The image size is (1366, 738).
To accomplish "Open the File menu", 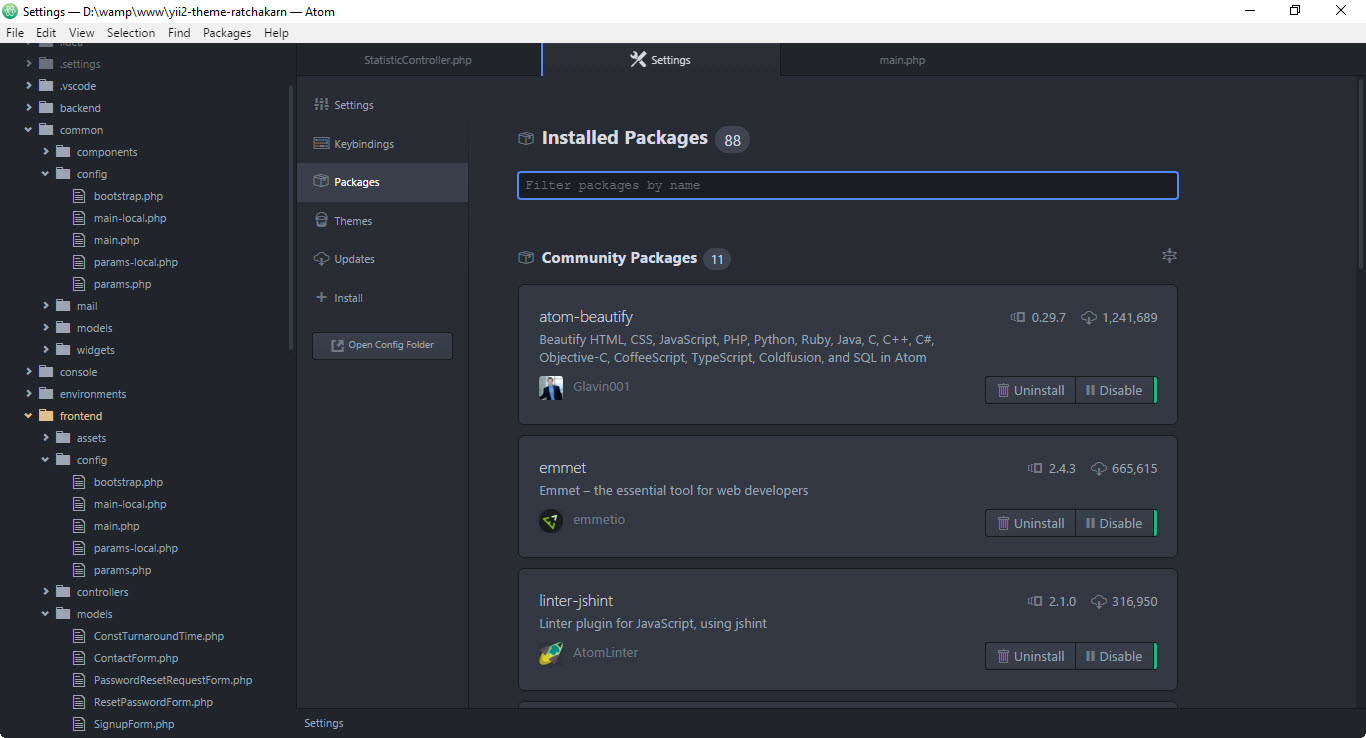I will point(15,33).
